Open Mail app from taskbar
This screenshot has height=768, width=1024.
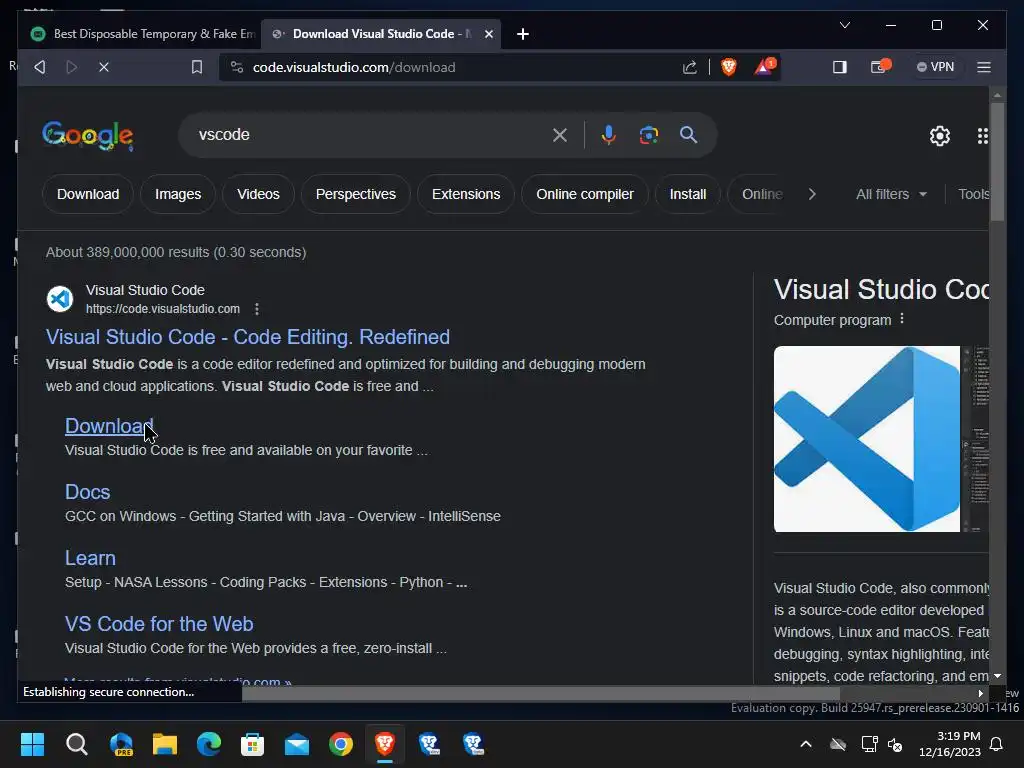click(297, 744)
